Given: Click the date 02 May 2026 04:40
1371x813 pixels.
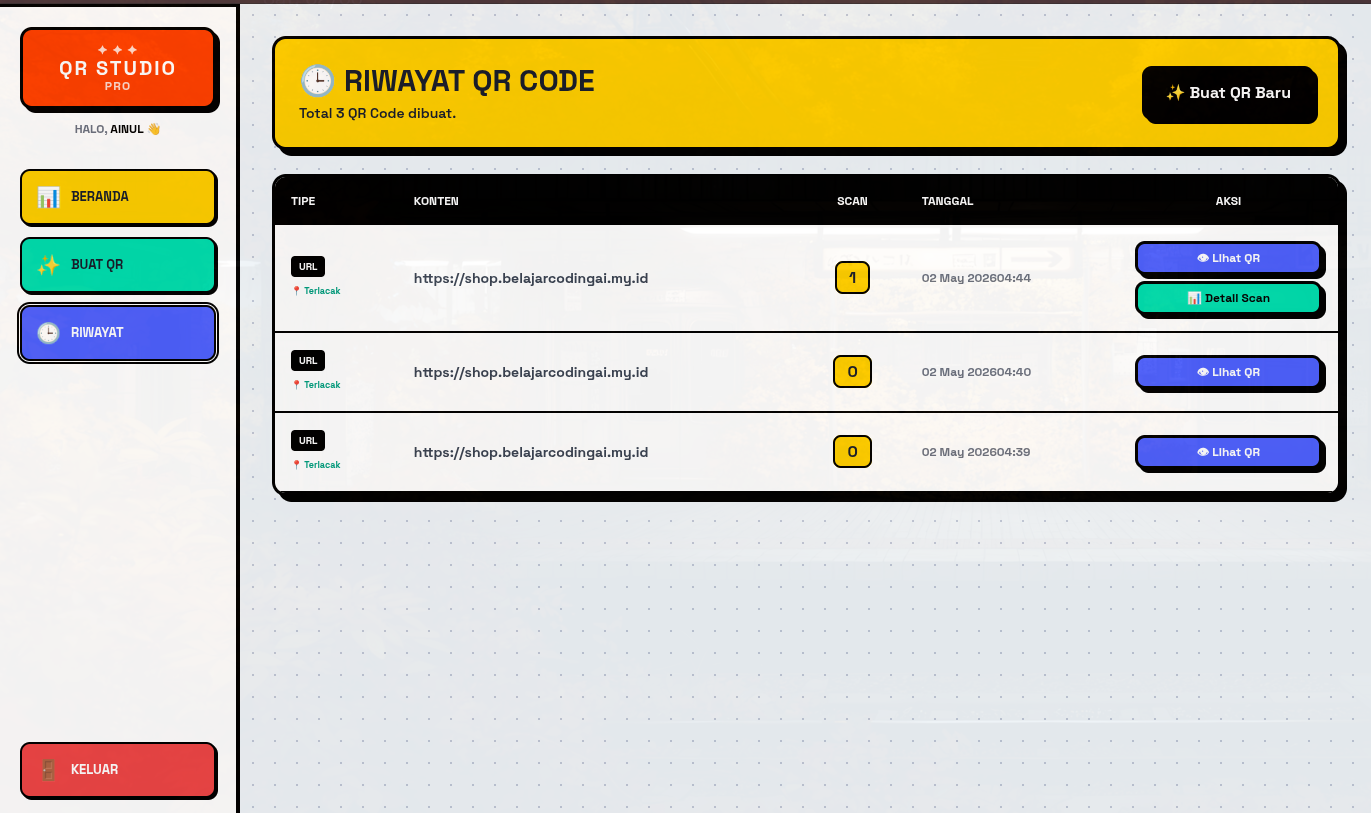Looking at the screenshot, I should pyautogui.click(x=976, y=372).
